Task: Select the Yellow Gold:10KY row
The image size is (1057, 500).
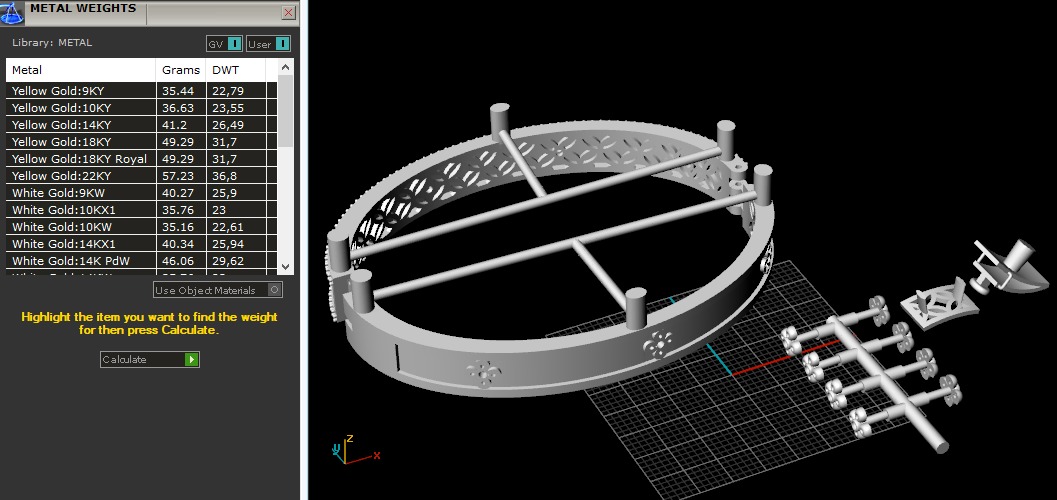Action: tap(142, 108)
